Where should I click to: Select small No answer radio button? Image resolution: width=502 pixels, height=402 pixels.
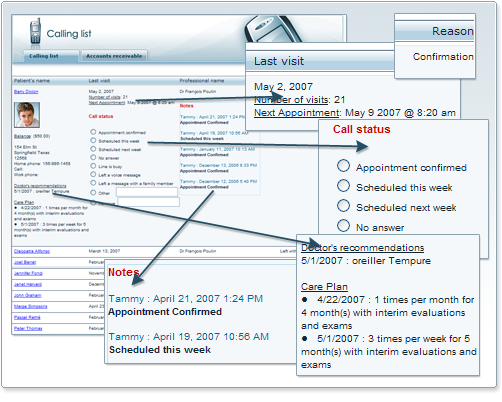click(93, 157)
